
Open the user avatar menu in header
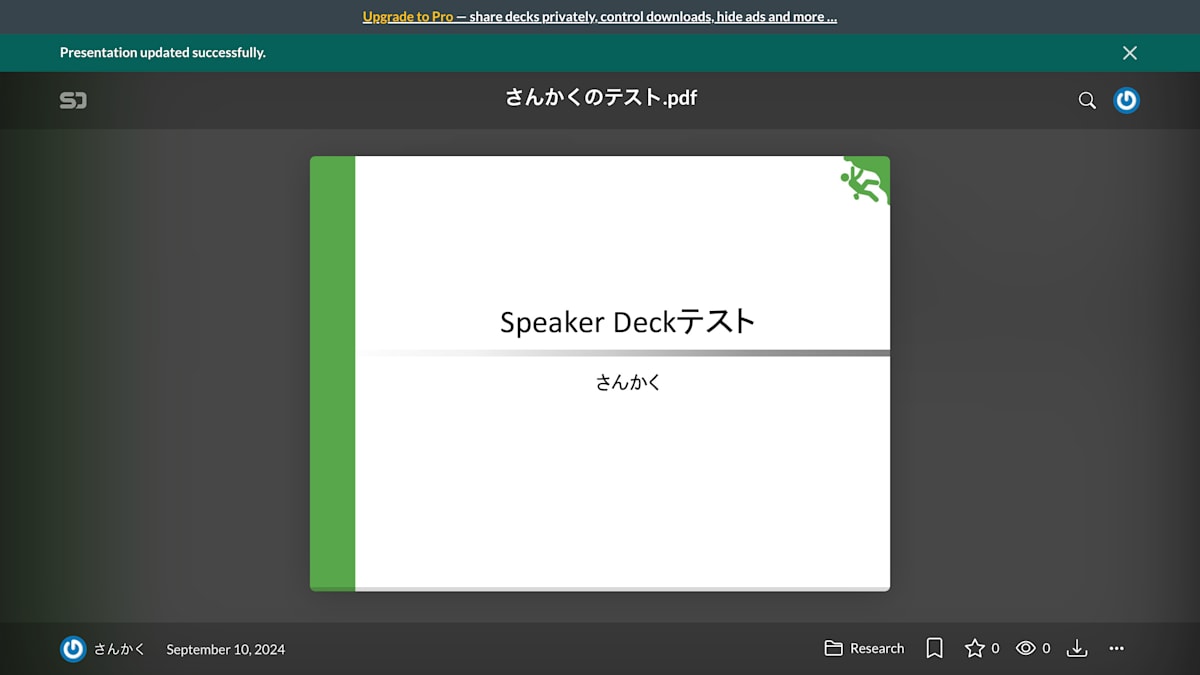pos(1127,100)
